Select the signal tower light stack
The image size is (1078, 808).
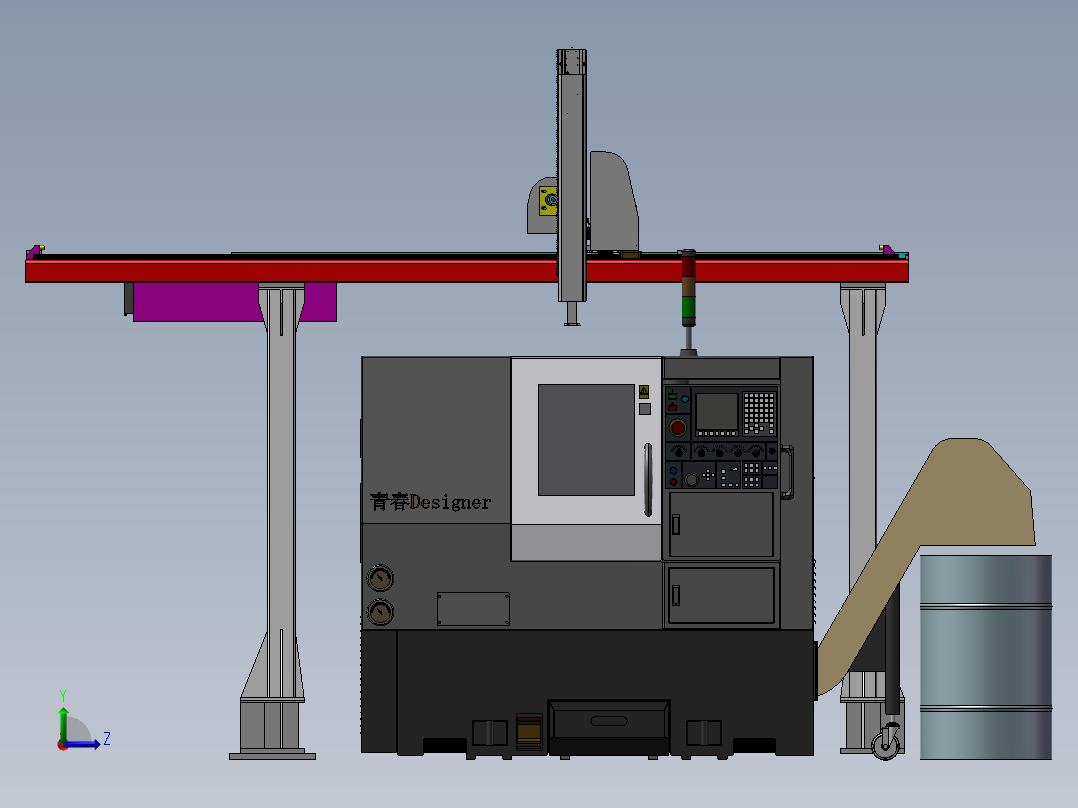(x=687, y=288)
